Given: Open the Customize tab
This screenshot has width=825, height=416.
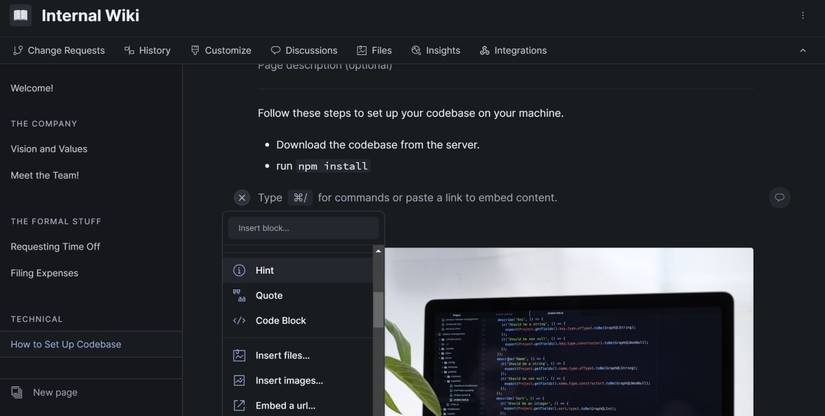Looking at the screenshot, I should point(221,50).
